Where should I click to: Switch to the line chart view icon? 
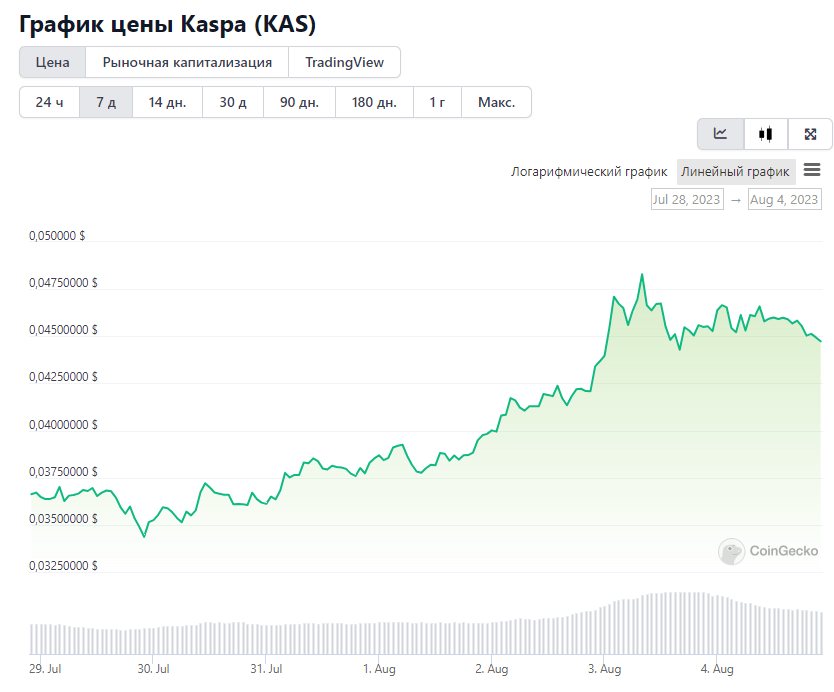point(721,134)
